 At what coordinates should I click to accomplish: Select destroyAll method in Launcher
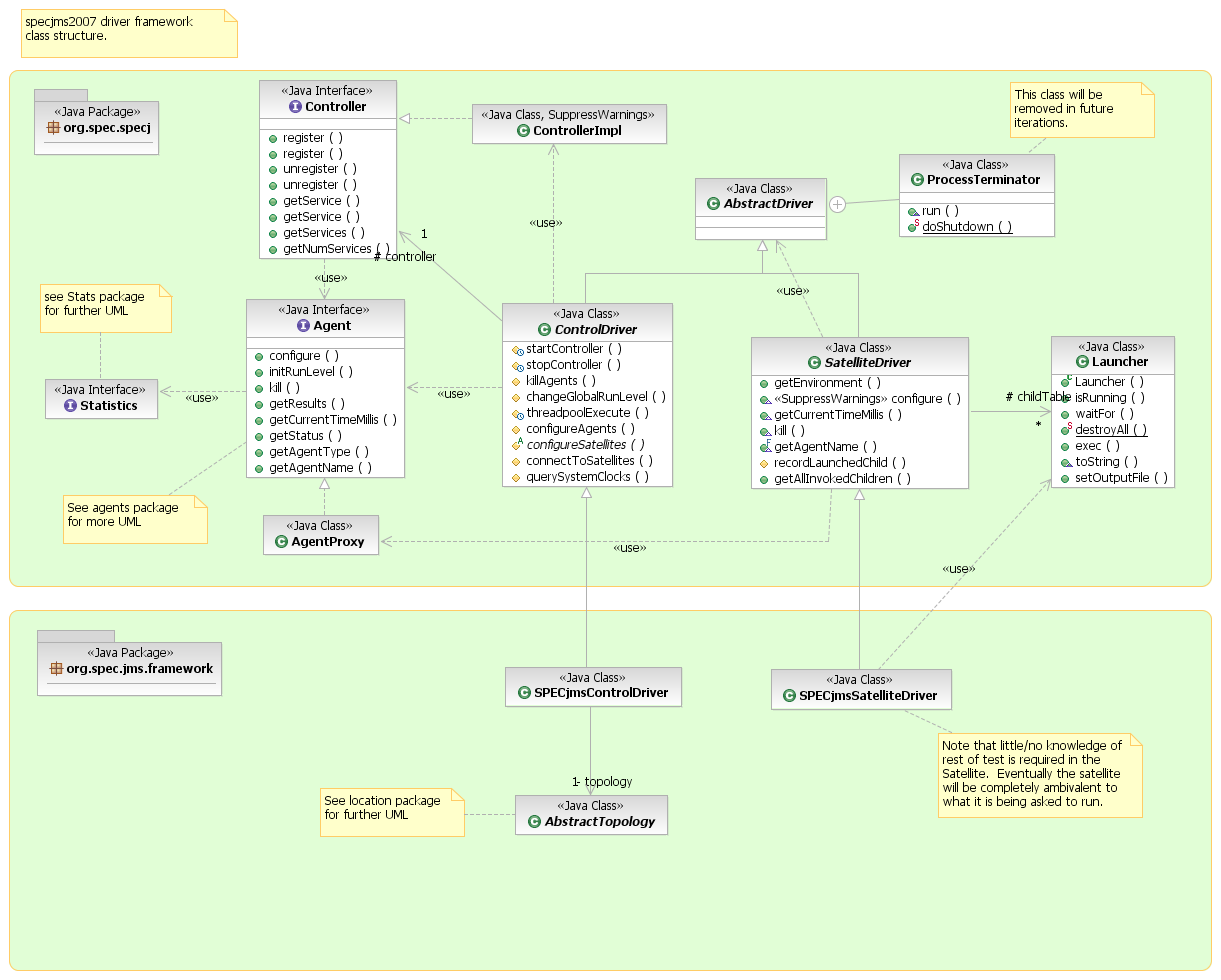pyautogui.click(x=1110, y=429)
